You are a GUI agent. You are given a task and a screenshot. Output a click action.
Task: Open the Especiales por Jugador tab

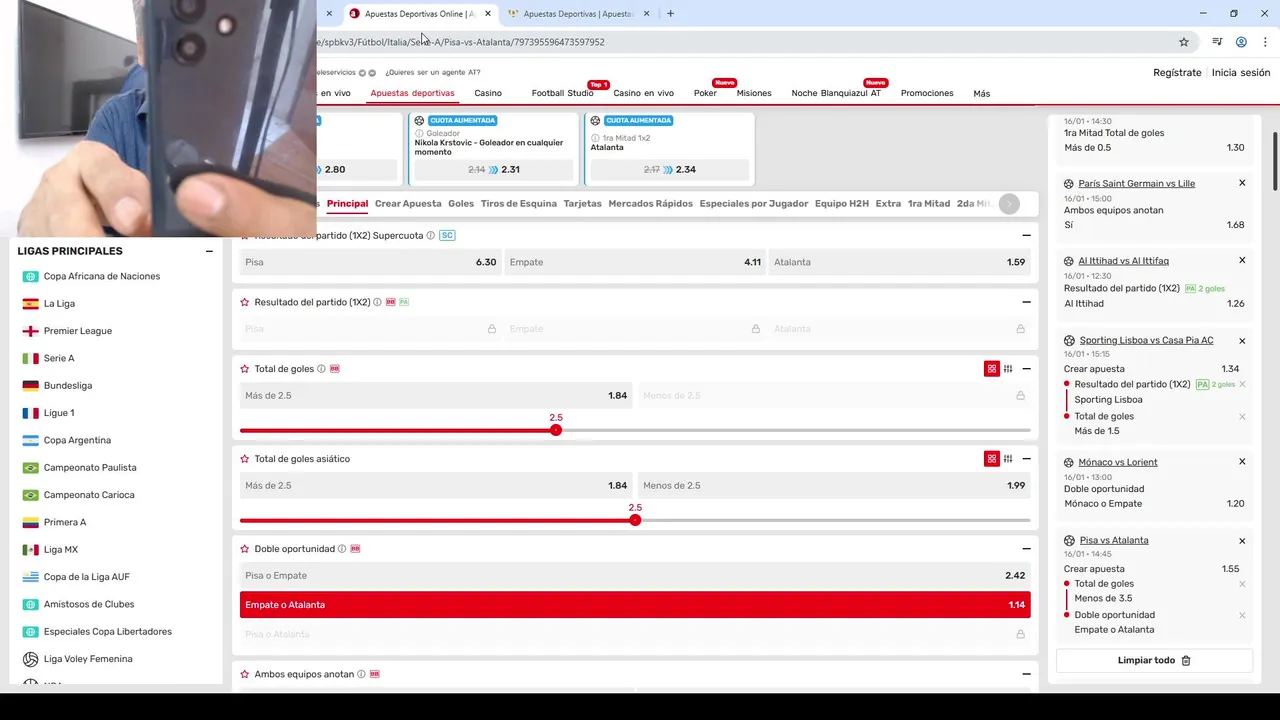point(753,204)
